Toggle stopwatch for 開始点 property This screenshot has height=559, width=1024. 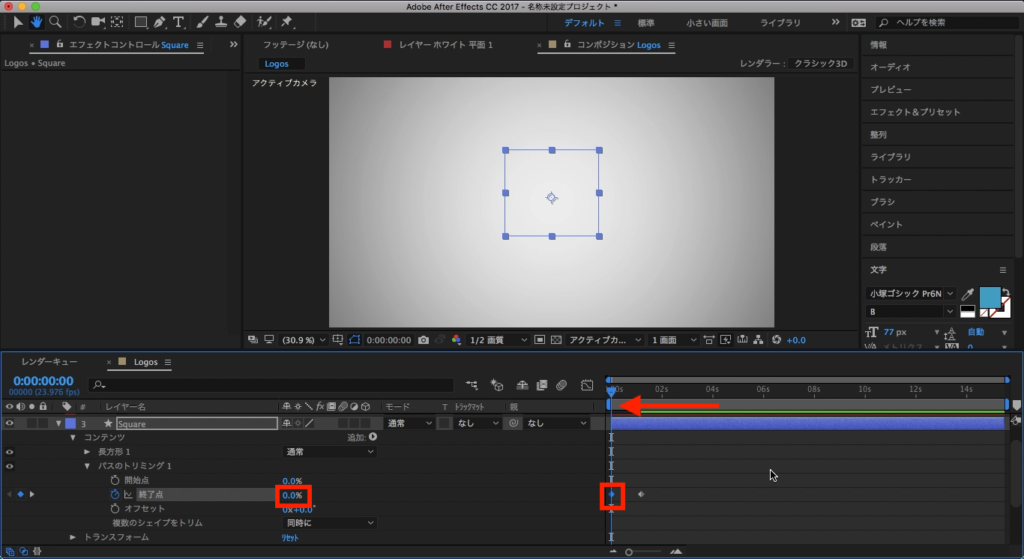115,481
